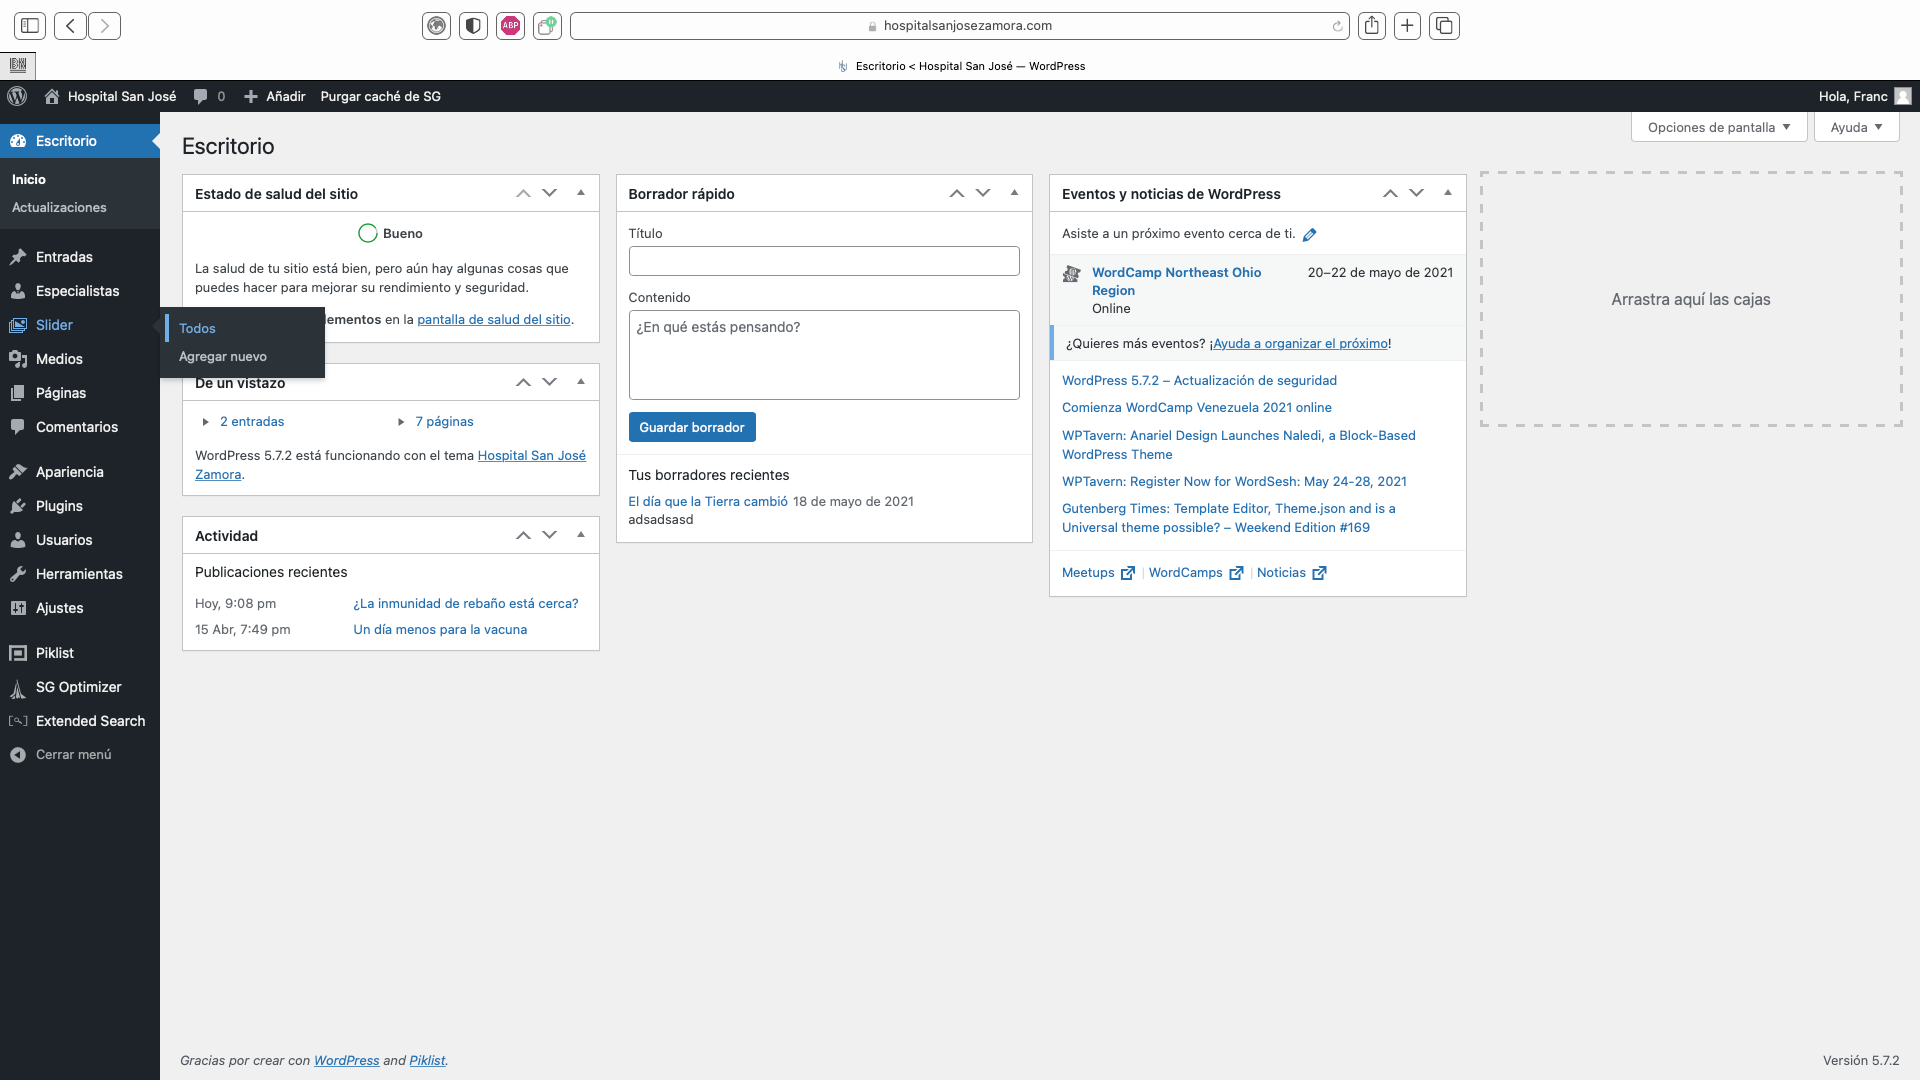Click the Apariencia paintbrush icon
The image size is (1920, 1080).
[18, 472]
